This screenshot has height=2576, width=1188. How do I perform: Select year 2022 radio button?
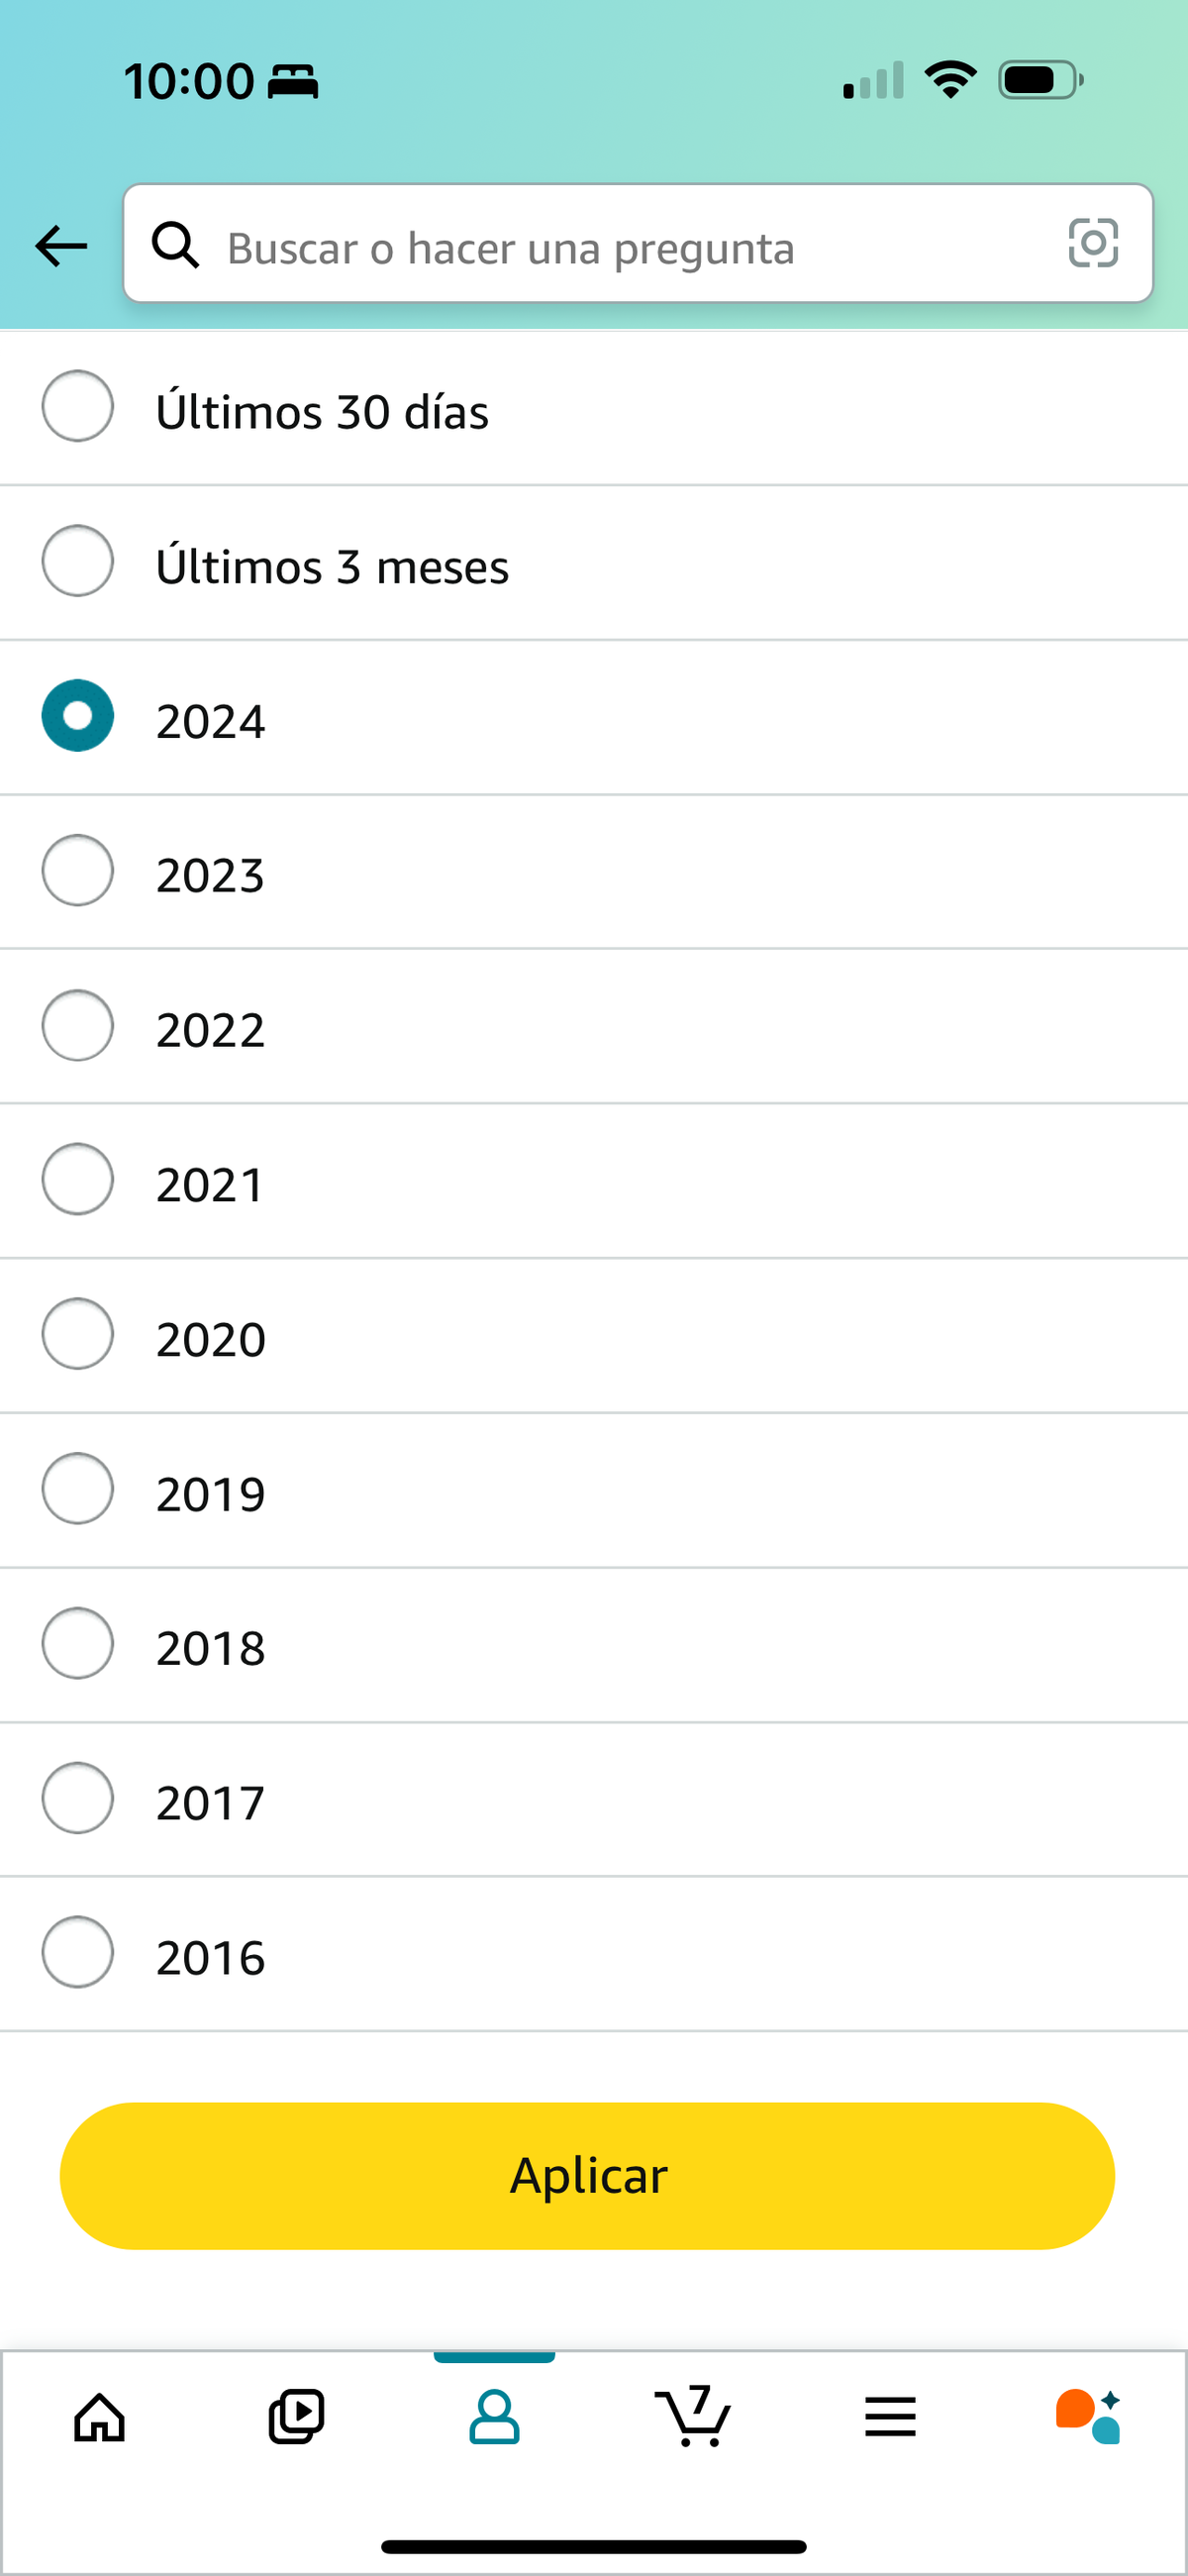pos(77,1025)
